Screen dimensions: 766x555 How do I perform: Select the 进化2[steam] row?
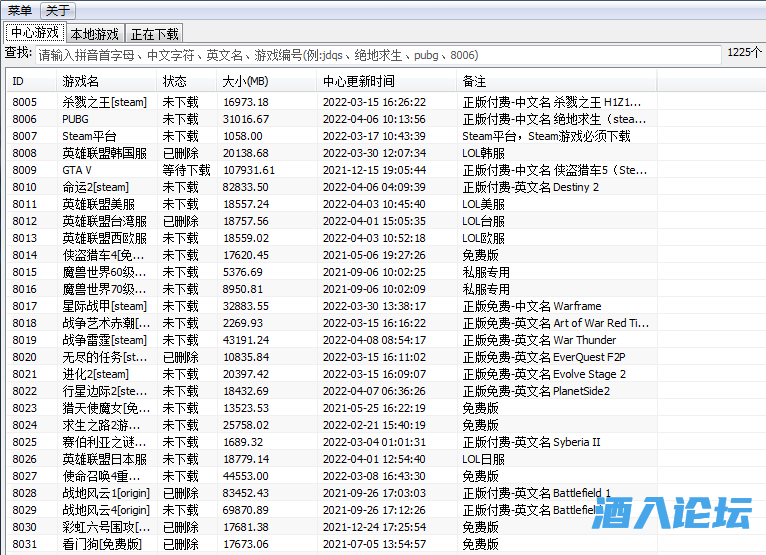(x=332, y=374)
